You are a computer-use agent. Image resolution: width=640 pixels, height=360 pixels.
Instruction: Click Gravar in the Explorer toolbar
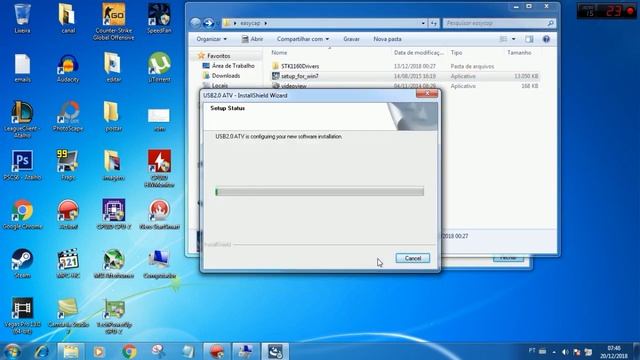click(x=351, y=39)
